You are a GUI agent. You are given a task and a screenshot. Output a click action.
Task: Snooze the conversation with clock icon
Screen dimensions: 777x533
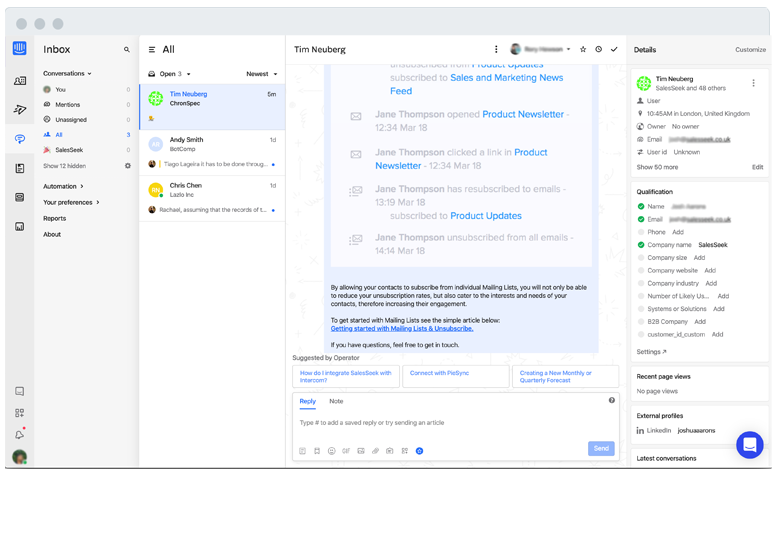click(599, 49)
